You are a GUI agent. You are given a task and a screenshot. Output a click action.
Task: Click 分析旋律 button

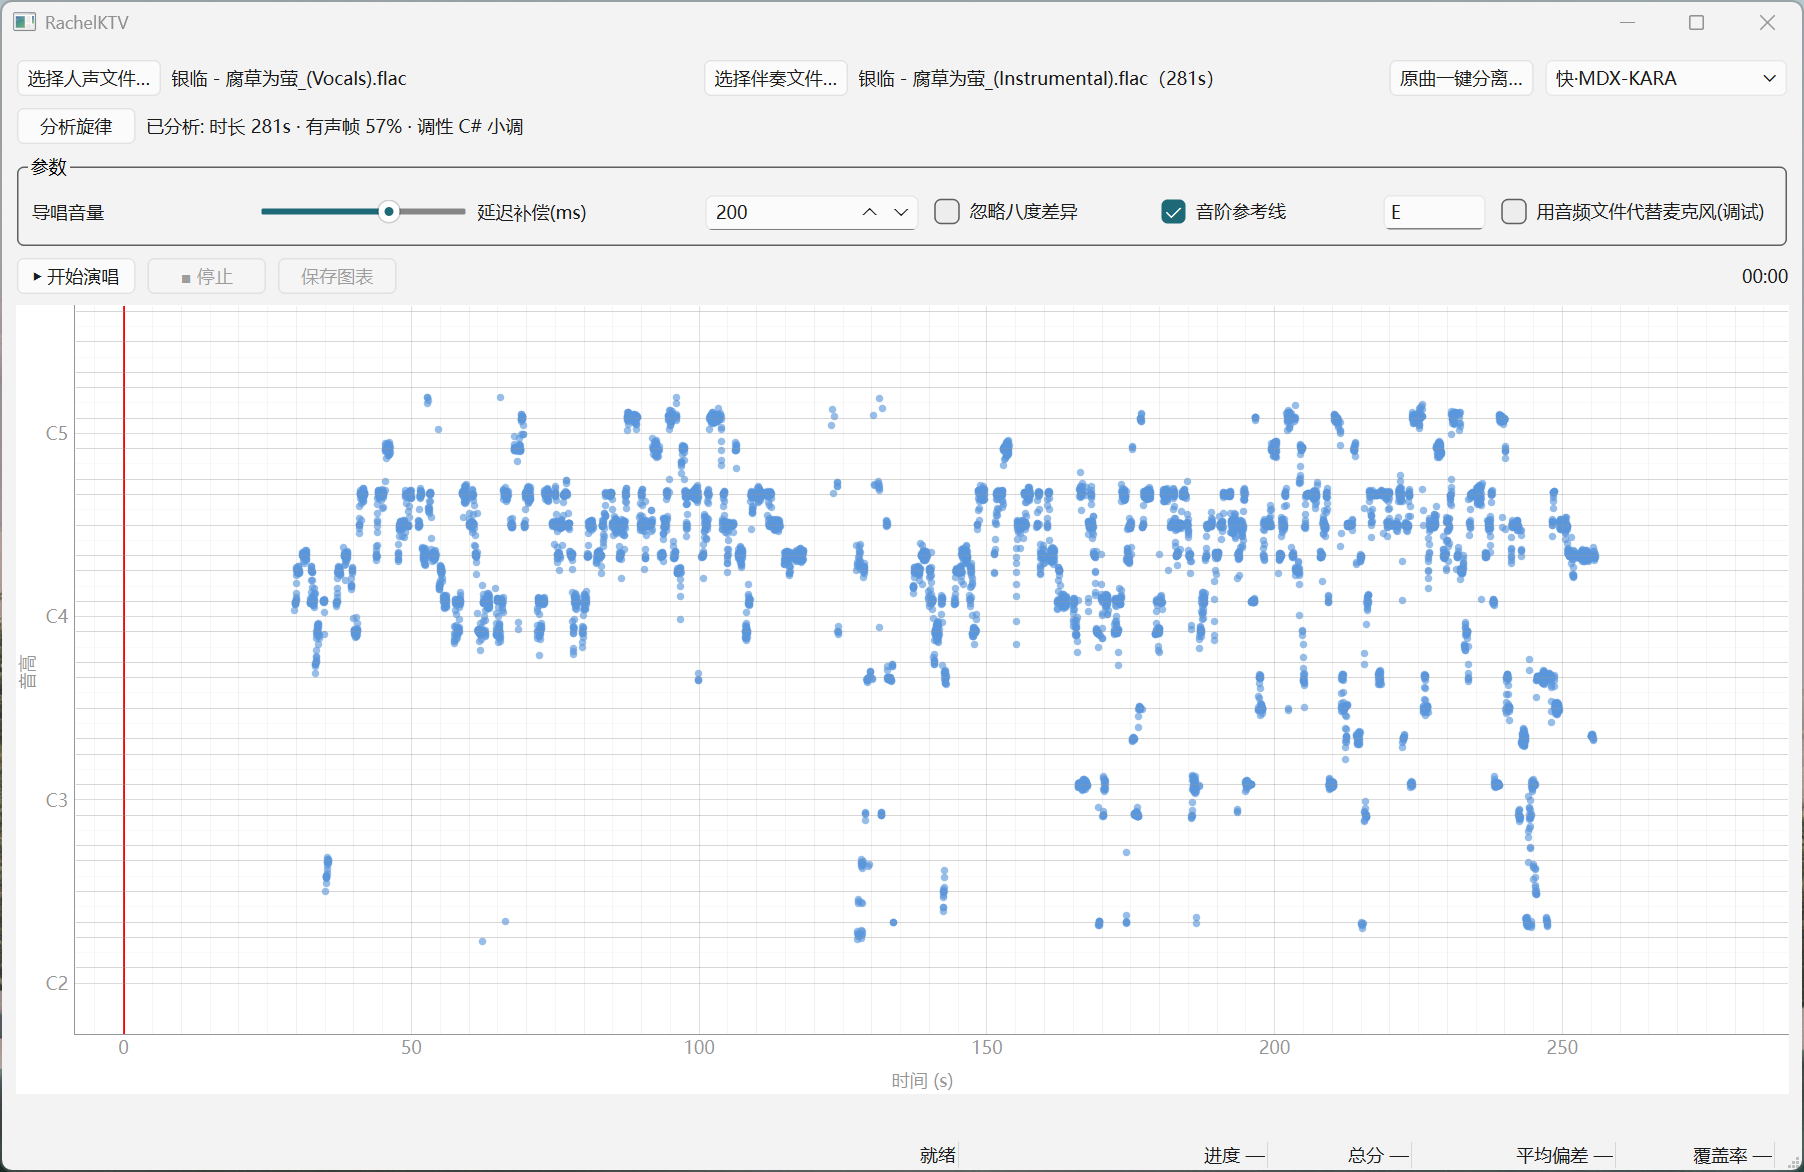(76, 126)
